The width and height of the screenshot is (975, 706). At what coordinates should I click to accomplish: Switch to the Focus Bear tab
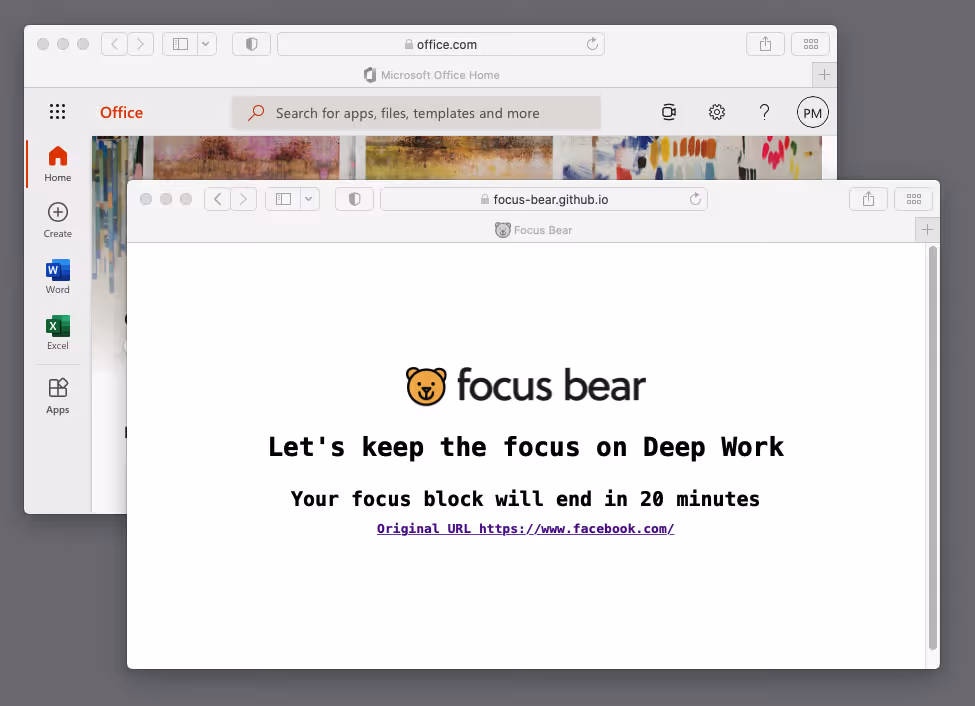click(533, 230)
